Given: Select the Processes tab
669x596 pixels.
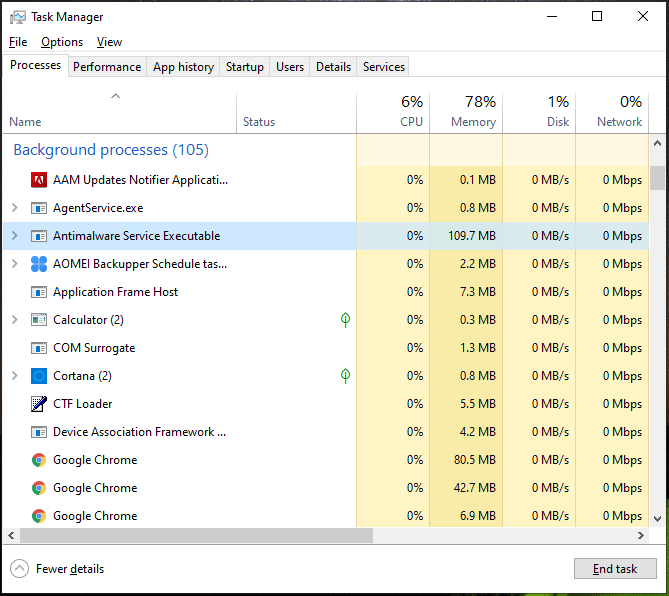Looking at the screenshot, I should [35, 65].
